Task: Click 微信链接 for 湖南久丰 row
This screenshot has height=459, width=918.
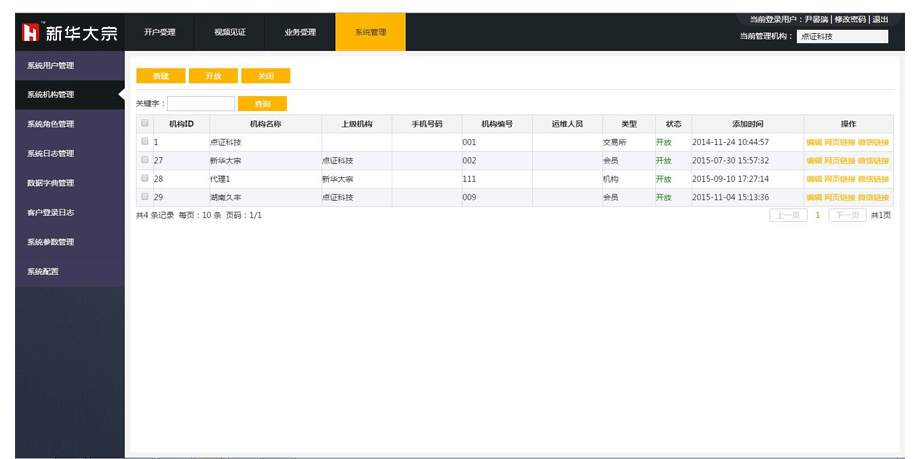Action: coord(874,197)
